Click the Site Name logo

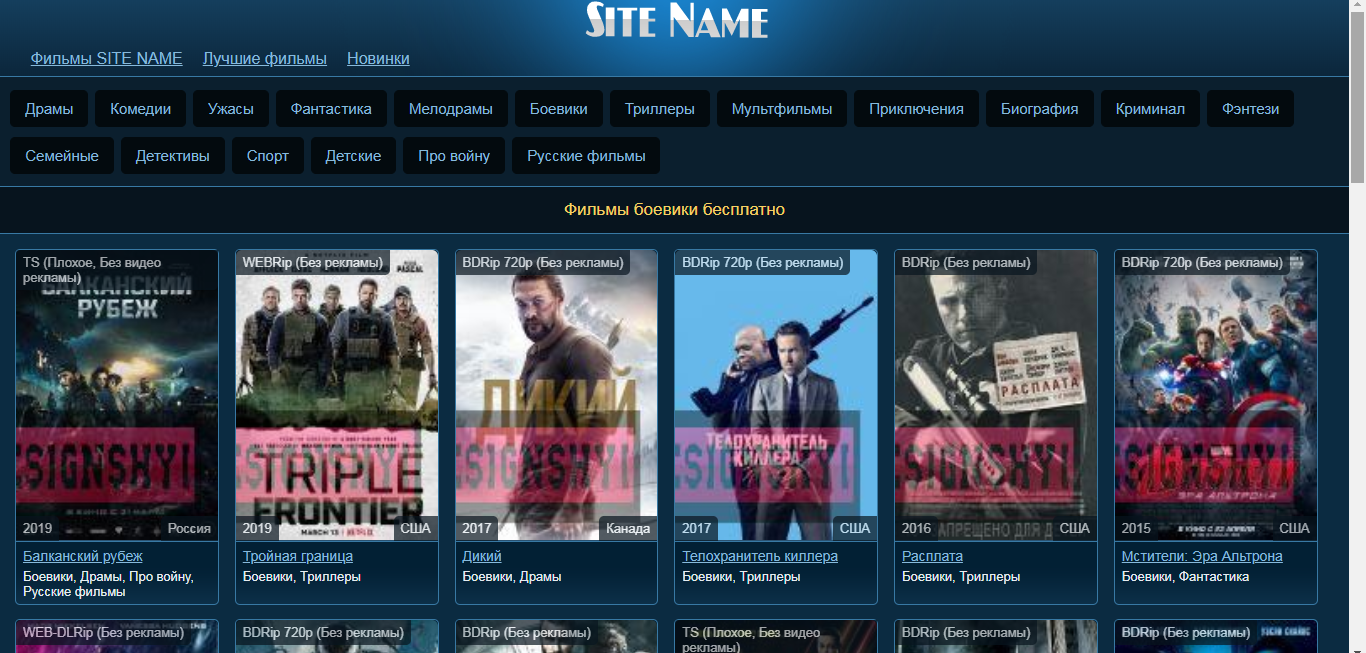click(x=677, y=20)
